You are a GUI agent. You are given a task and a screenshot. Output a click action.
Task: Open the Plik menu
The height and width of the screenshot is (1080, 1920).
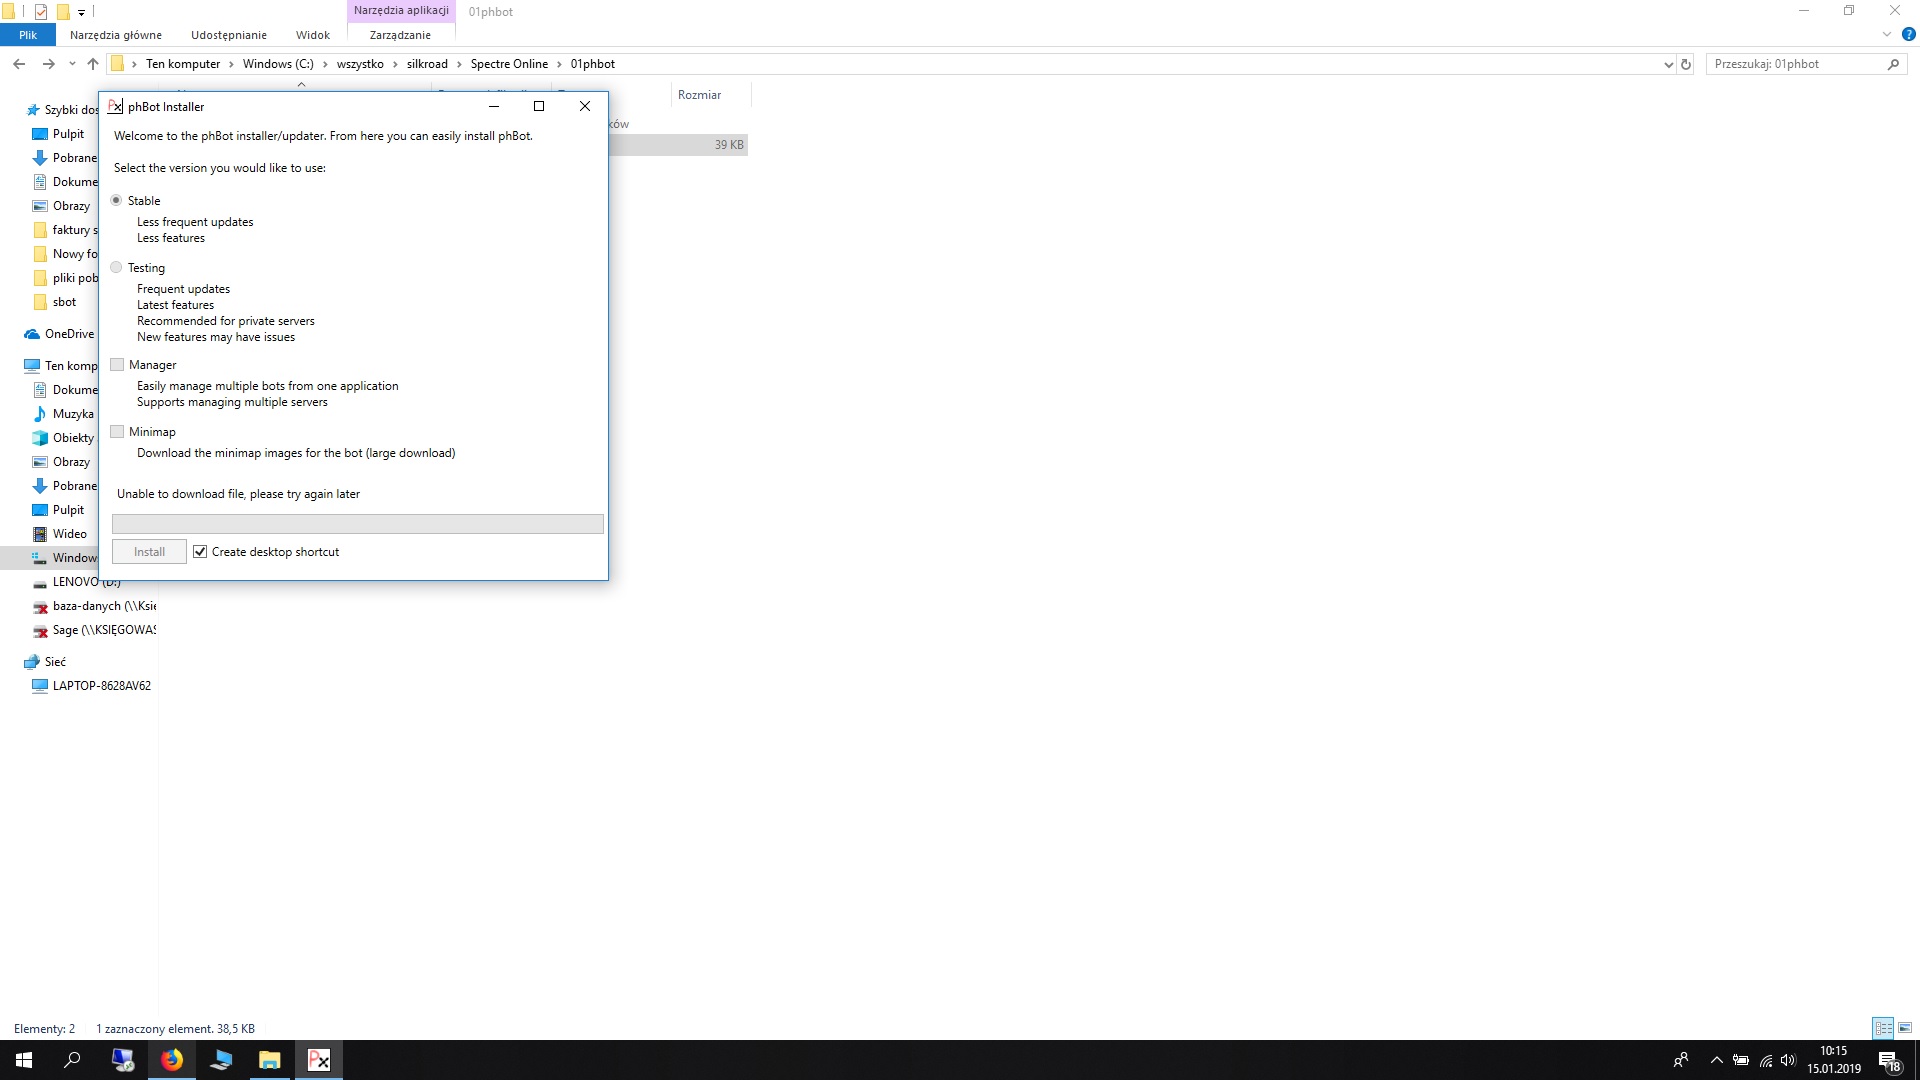(x=28, y=35)
